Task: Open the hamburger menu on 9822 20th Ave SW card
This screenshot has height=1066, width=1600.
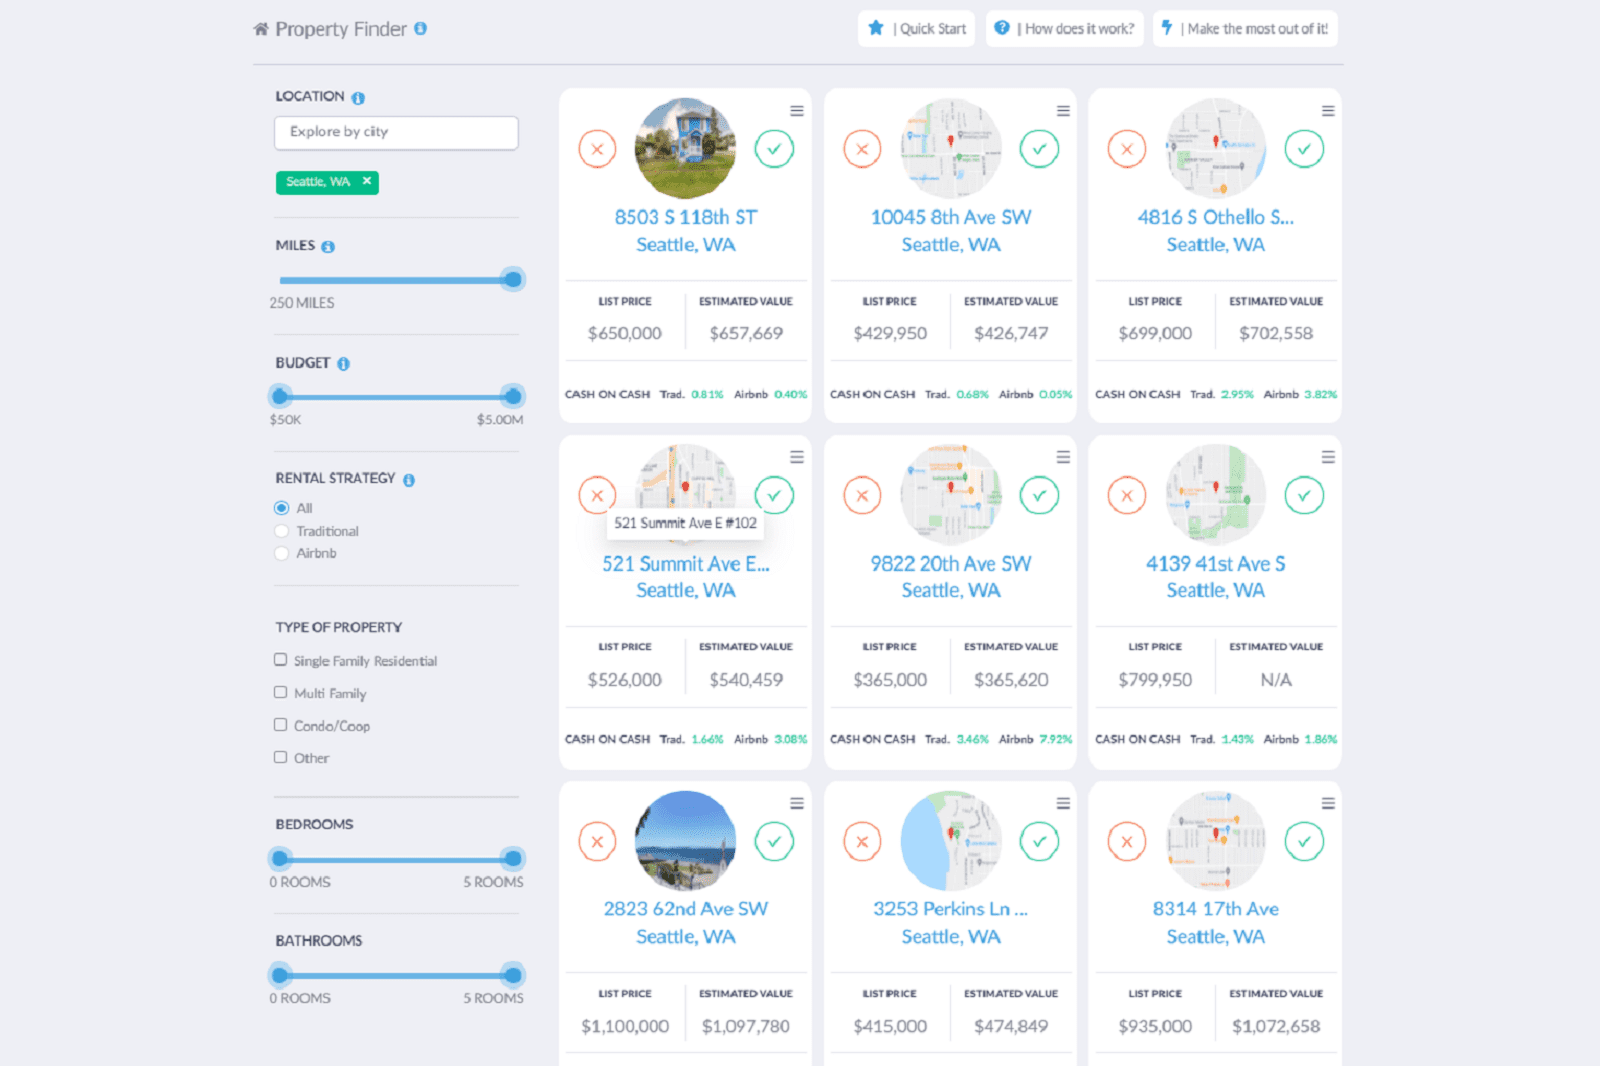Action: coord(1062,456)
